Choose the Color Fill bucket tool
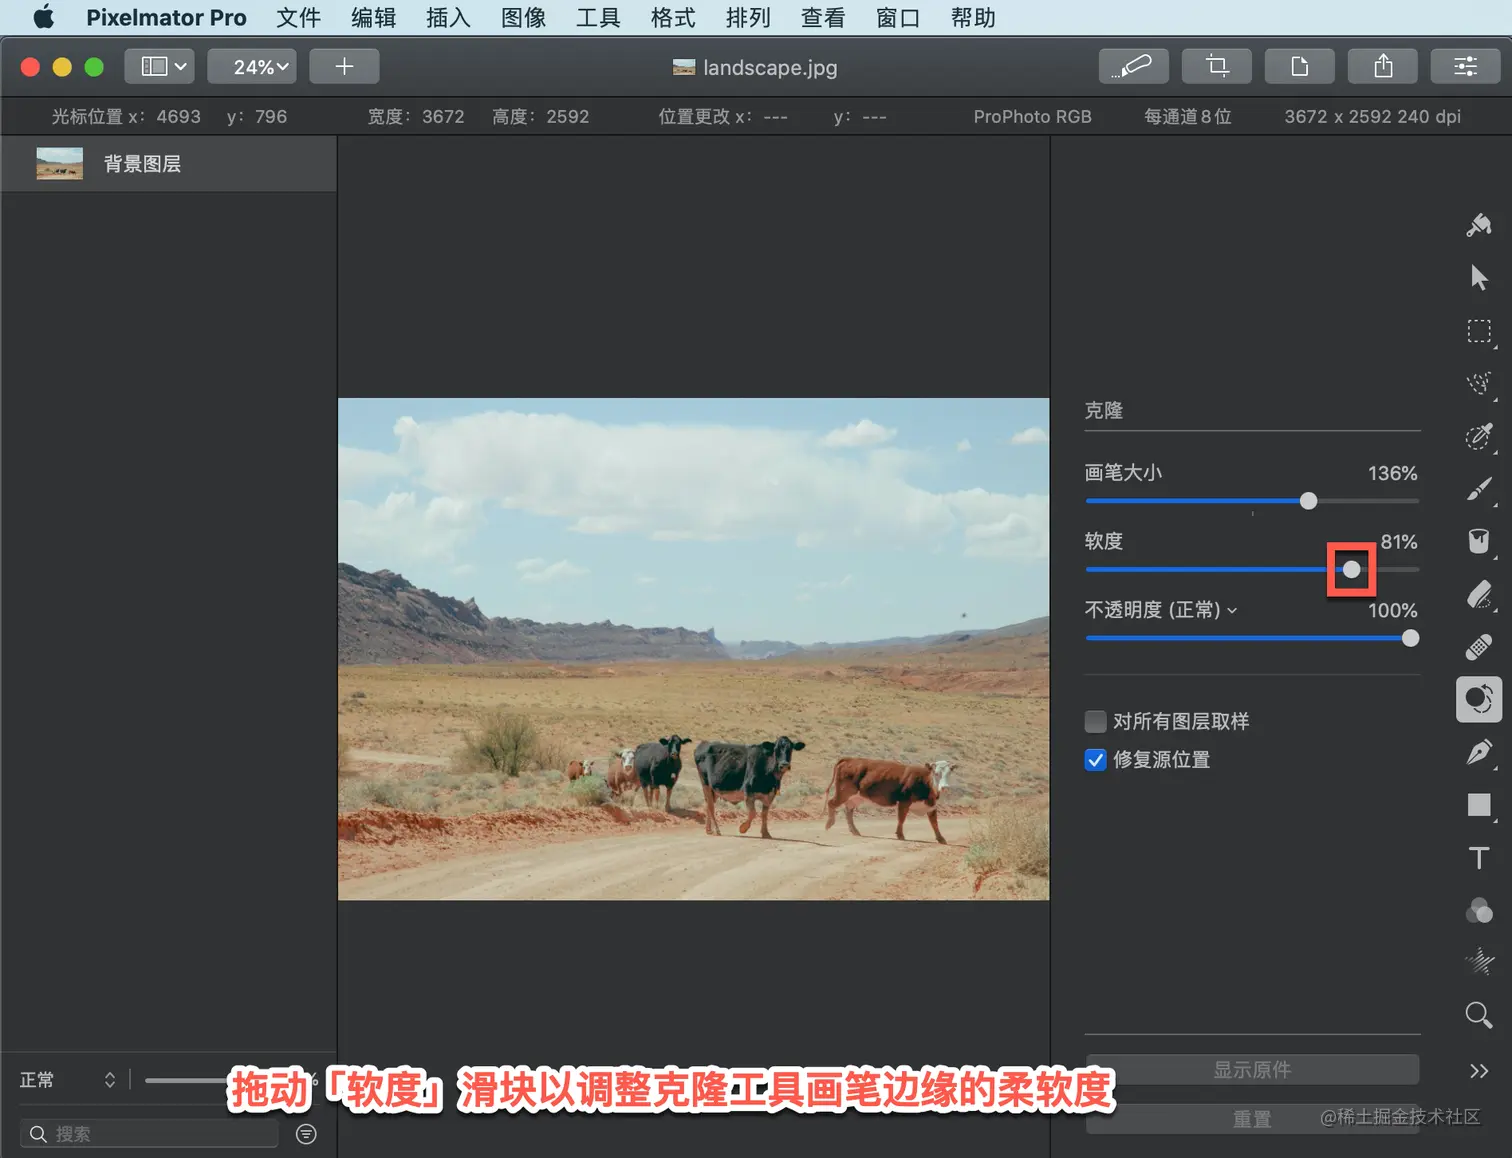Screen dimensions: 1512x1158 click(1479, 541)
